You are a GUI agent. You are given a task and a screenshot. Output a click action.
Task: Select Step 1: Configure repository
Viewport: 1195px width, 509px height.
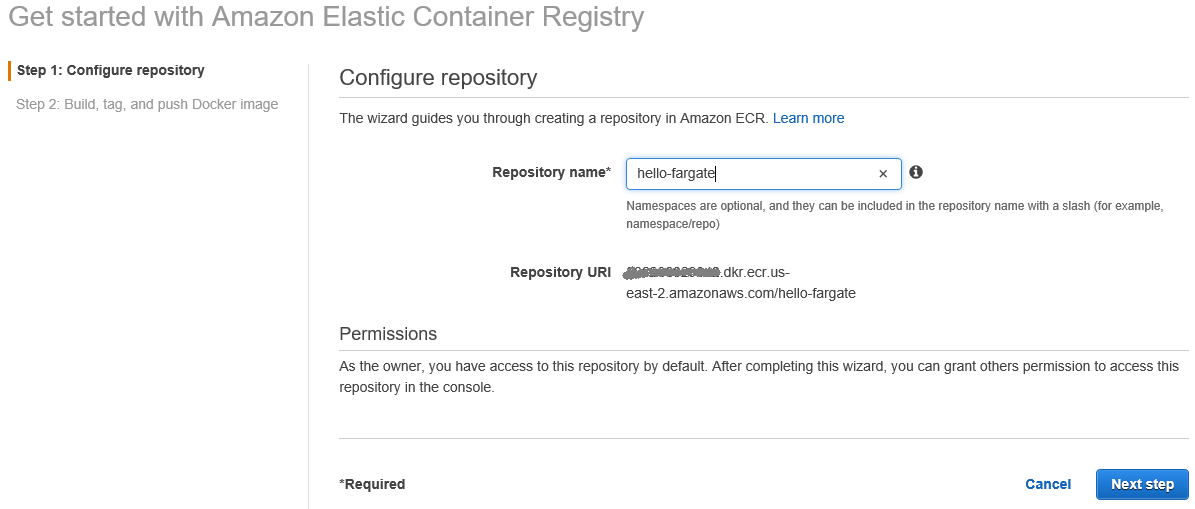pyautogui.click(x=111, y=70)
